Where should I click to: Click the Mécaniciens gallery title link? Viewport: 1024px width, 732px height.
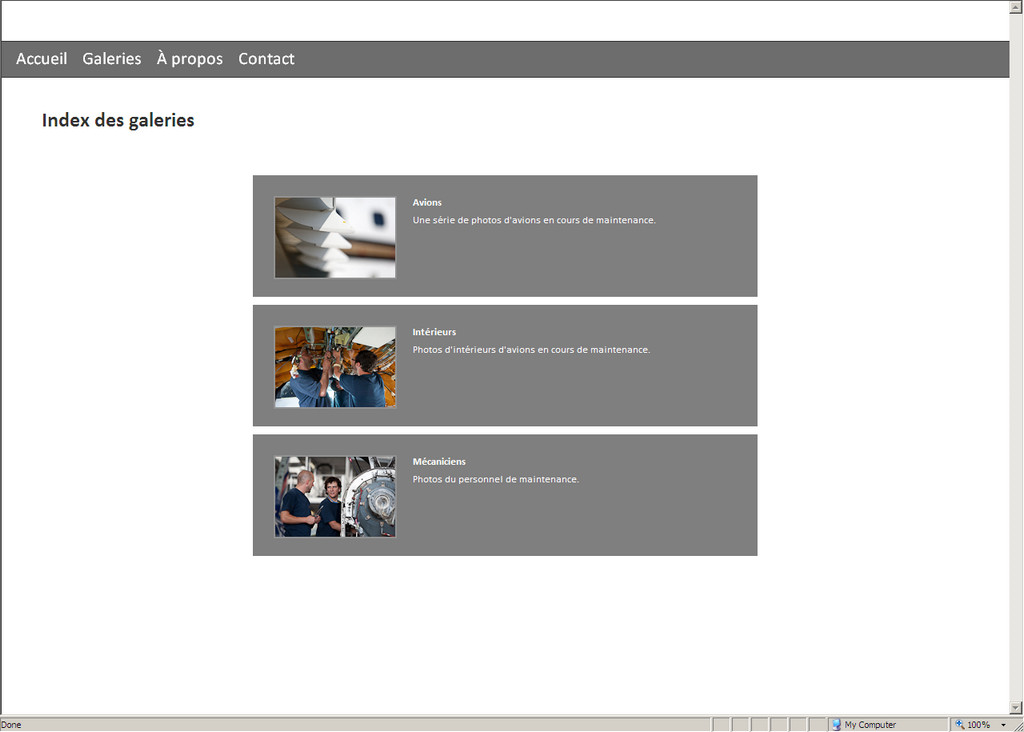[x=439, y=461]
